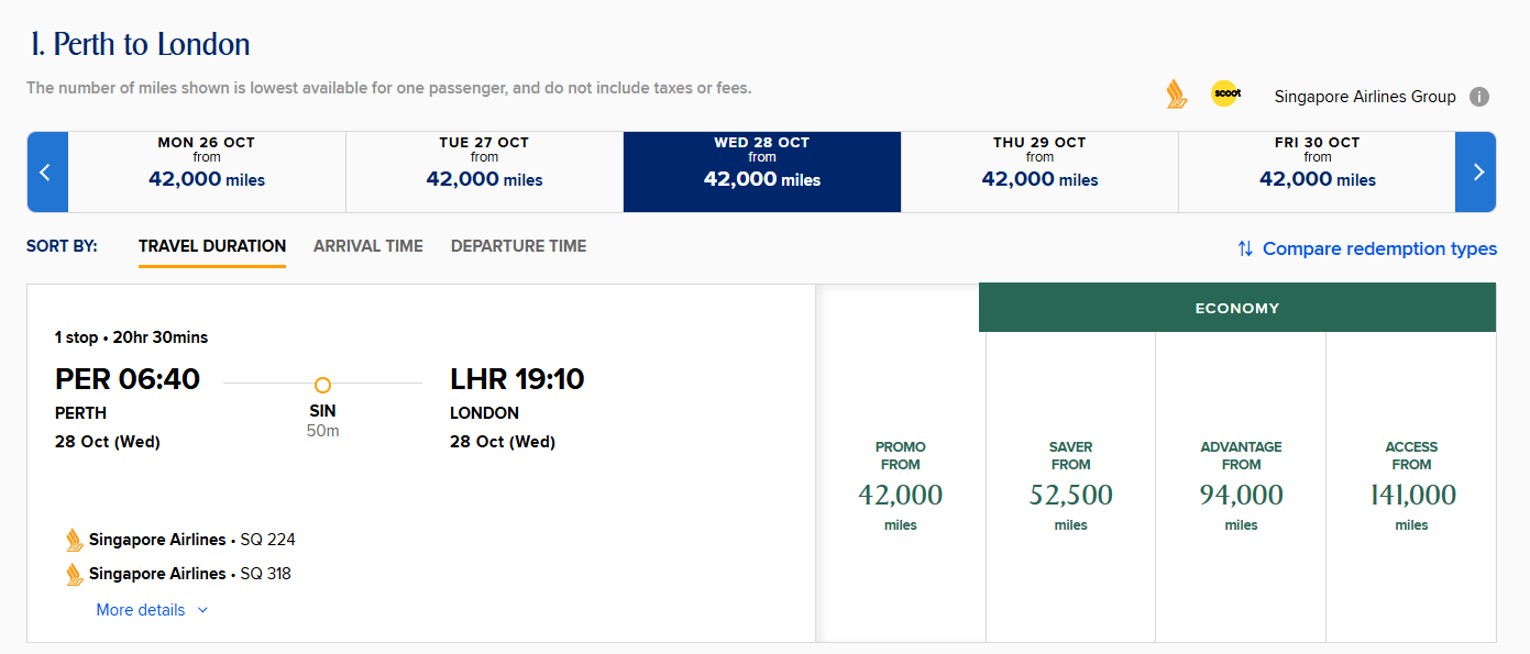1530x654 pixels.
Task: Pick Access fare from 141,000 miles
Action: 1411,486
